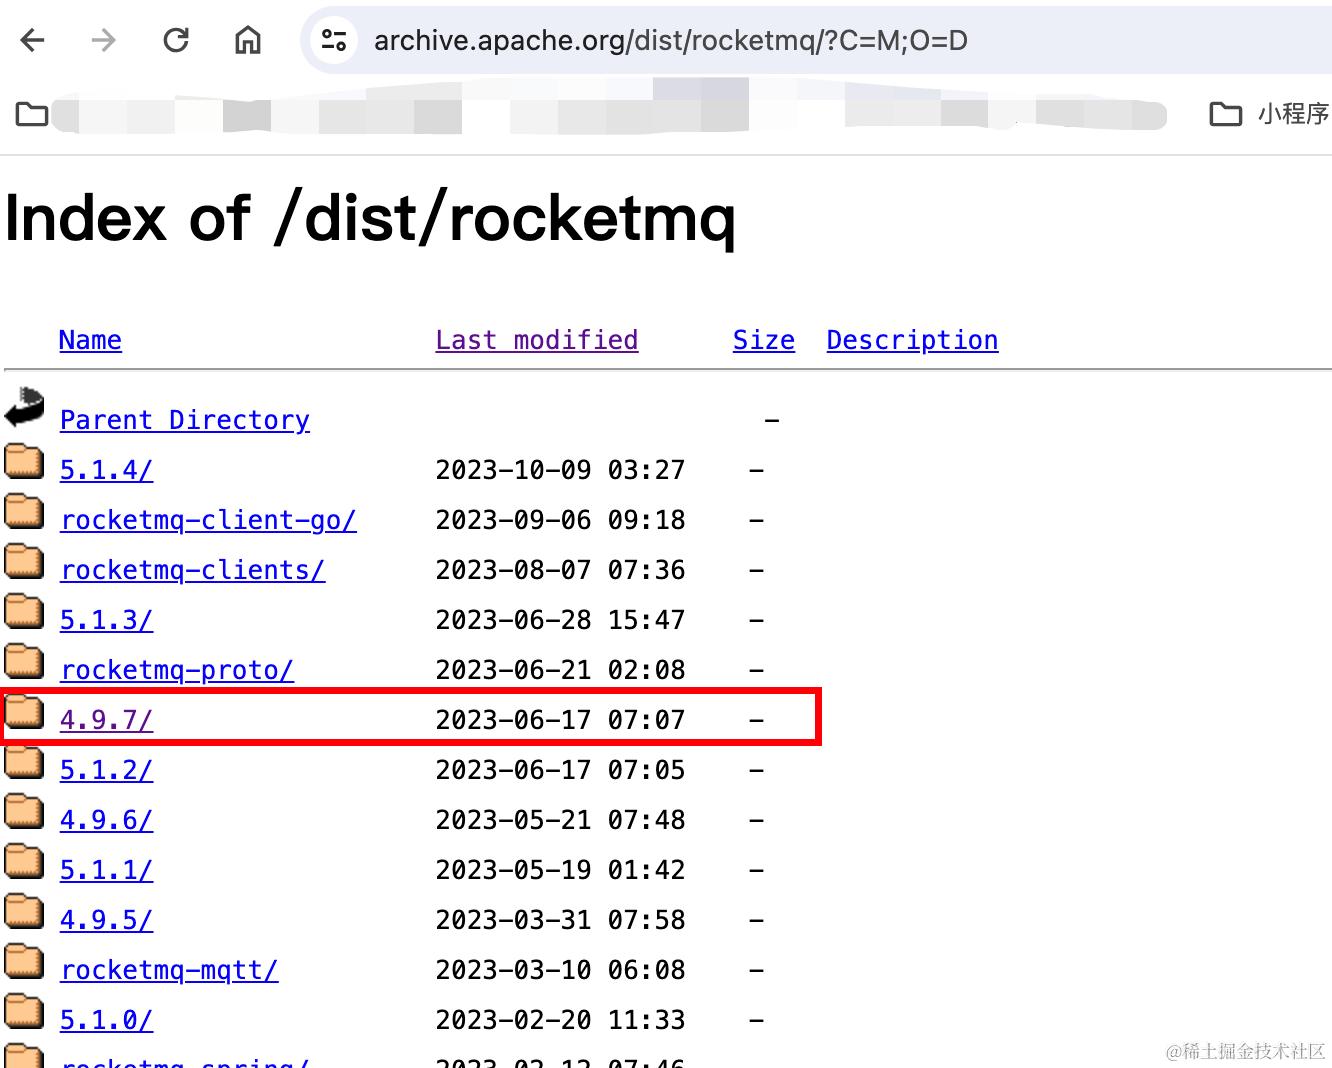This screenshot has width=1332, height=1068.
Task: Open the leftmost bookmarks bar folder
Action: [x=32, y=114]
